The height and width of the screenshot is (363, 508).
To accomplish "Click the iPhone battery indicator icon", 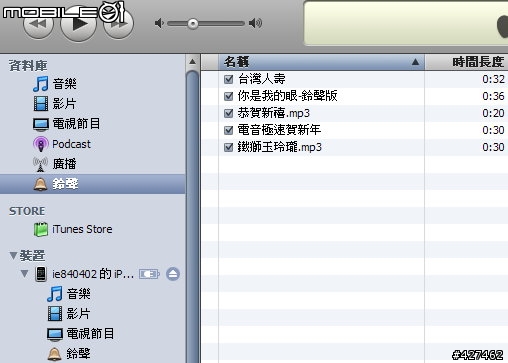I will (149, 274).
